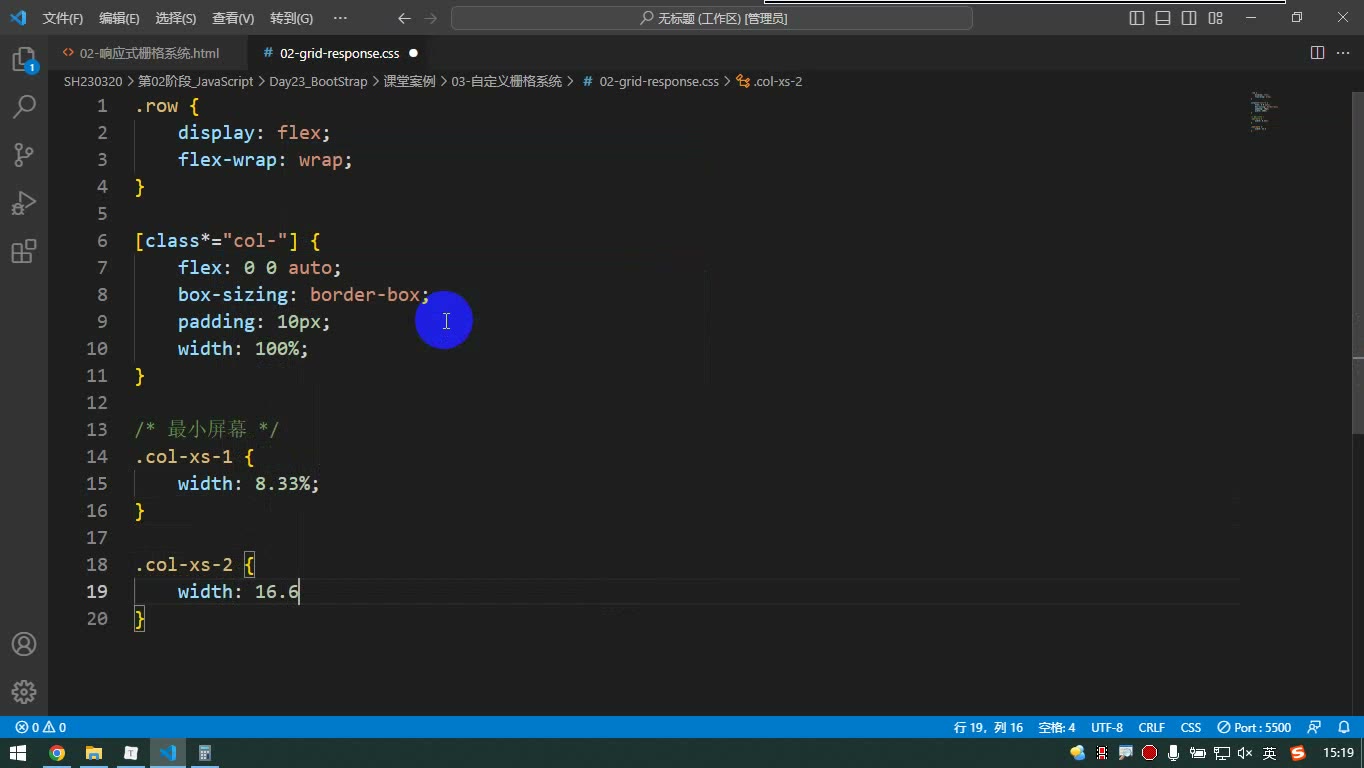Toggle the secondary side bar visibility
The height and width of the screenshot is (768, 1364).
point(1189,18)
